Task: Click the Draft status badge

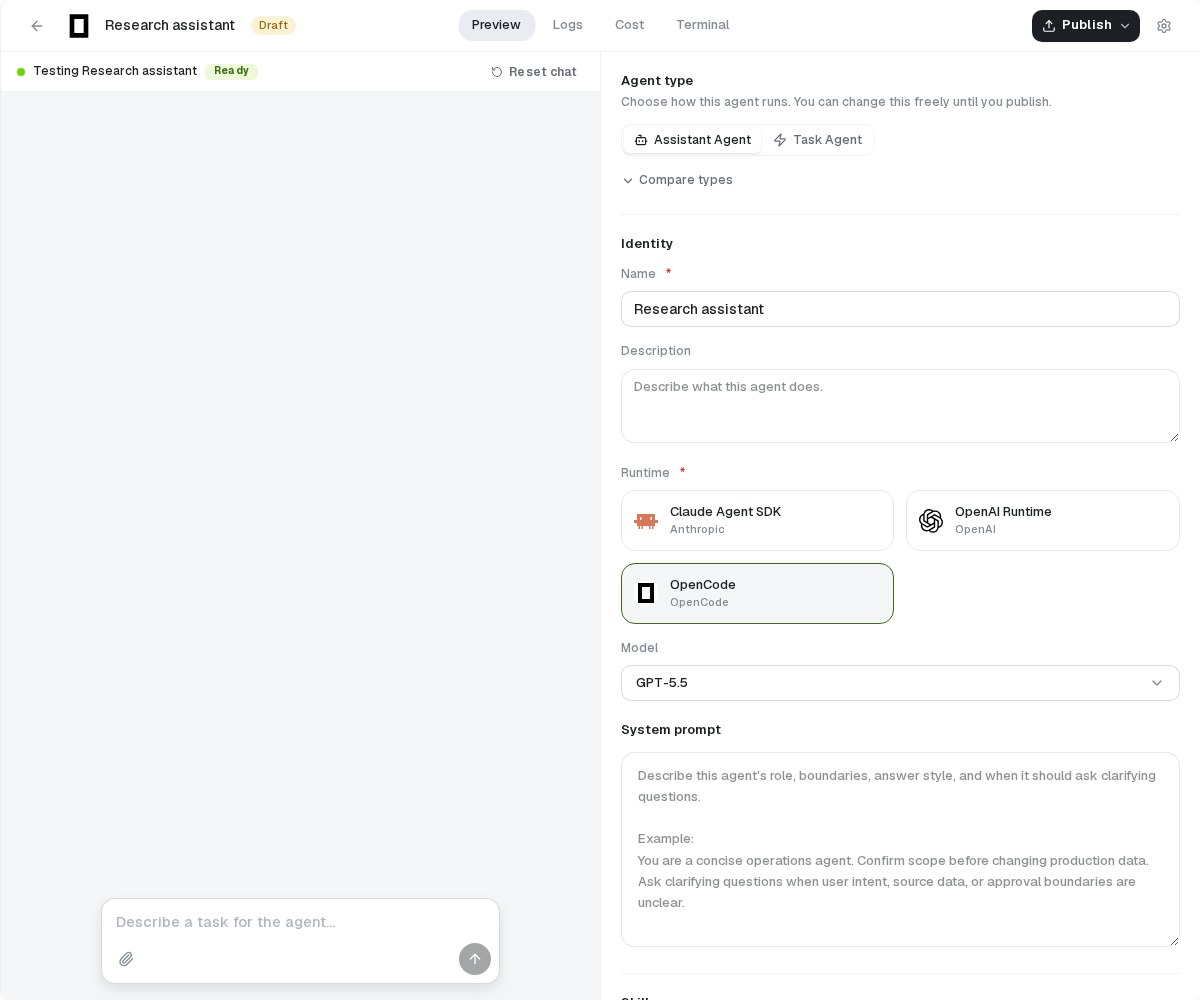Action: point(273,25)
